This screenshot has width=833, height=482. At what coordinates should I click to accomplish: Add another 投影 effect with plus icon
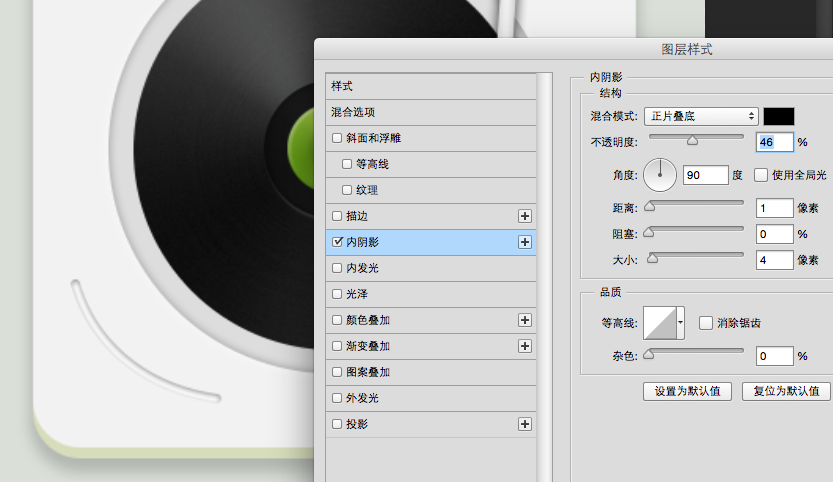[x=525, y=424]
